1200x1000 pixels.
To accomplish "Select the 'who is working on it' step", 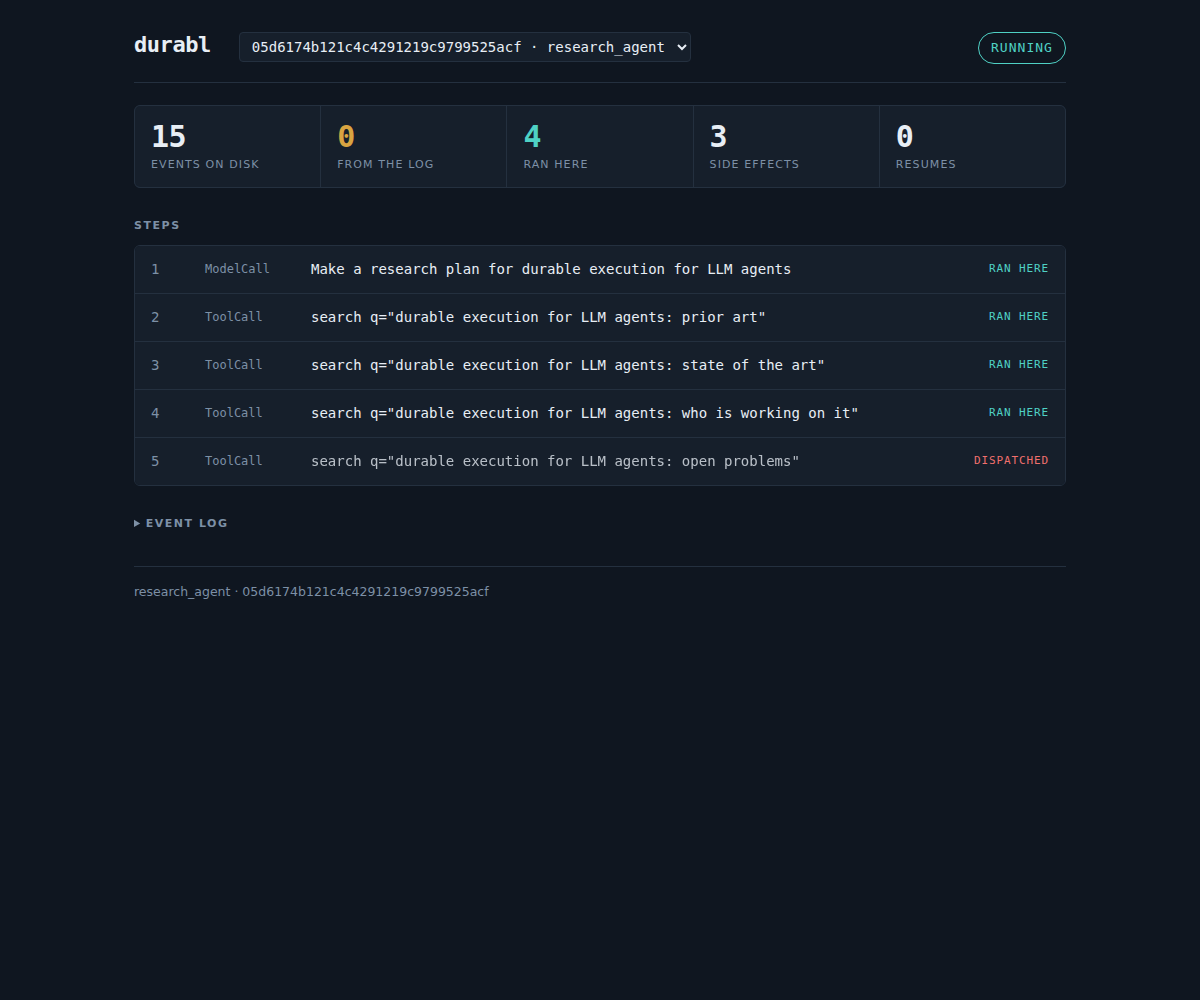I will (x=600, y=414).
